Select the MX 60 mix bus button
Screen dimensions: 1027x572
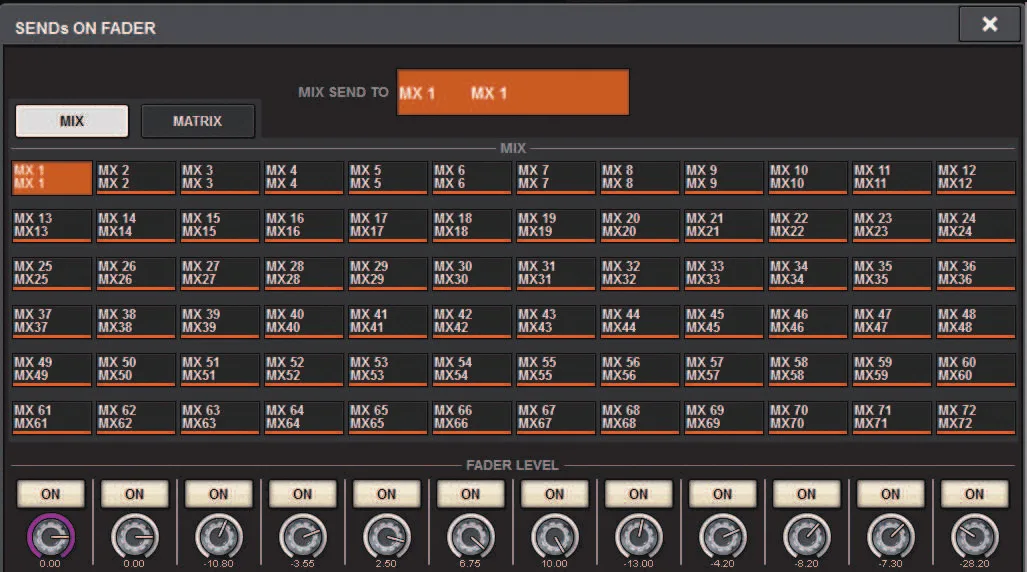pyautogui.click(x=975, y=370)
